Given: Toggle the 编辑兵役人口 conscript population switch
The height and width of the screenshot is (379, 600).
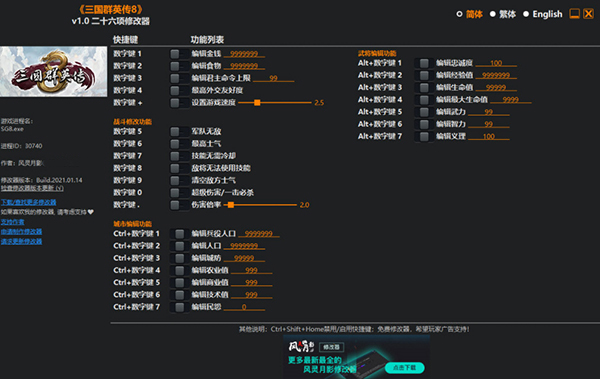Looking at the screenshot, I should tap(179, 234).
